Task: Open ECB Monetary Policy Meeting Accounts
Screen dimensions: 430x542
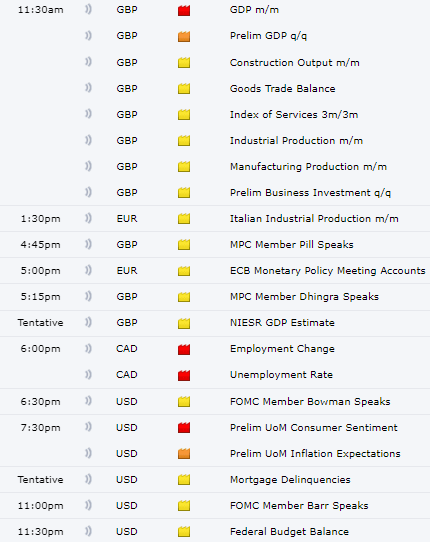Action: [x=328, y=271]
